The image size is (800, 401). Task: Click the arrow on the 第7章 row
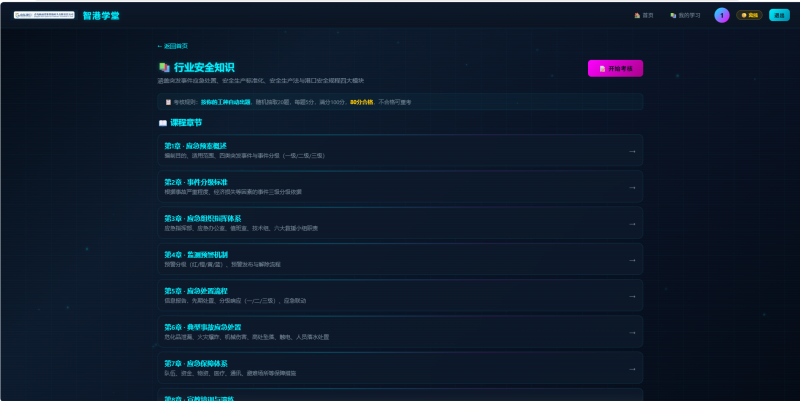[x=632, y=369]
